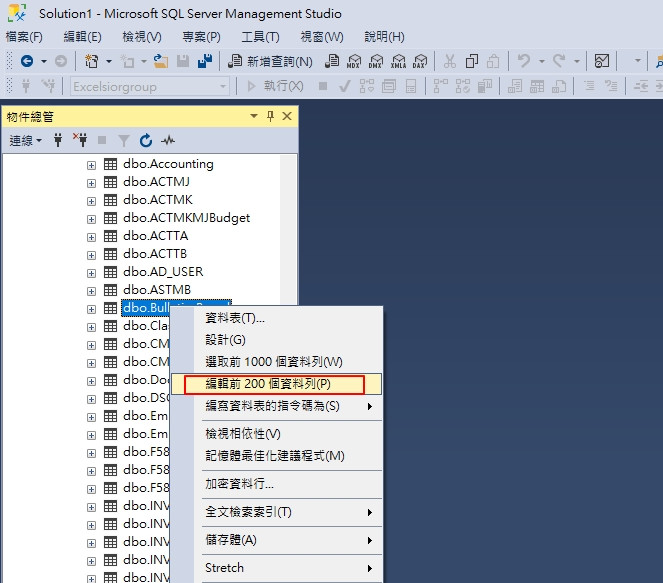Open the XMLA query icon

[x=398, y=61]
